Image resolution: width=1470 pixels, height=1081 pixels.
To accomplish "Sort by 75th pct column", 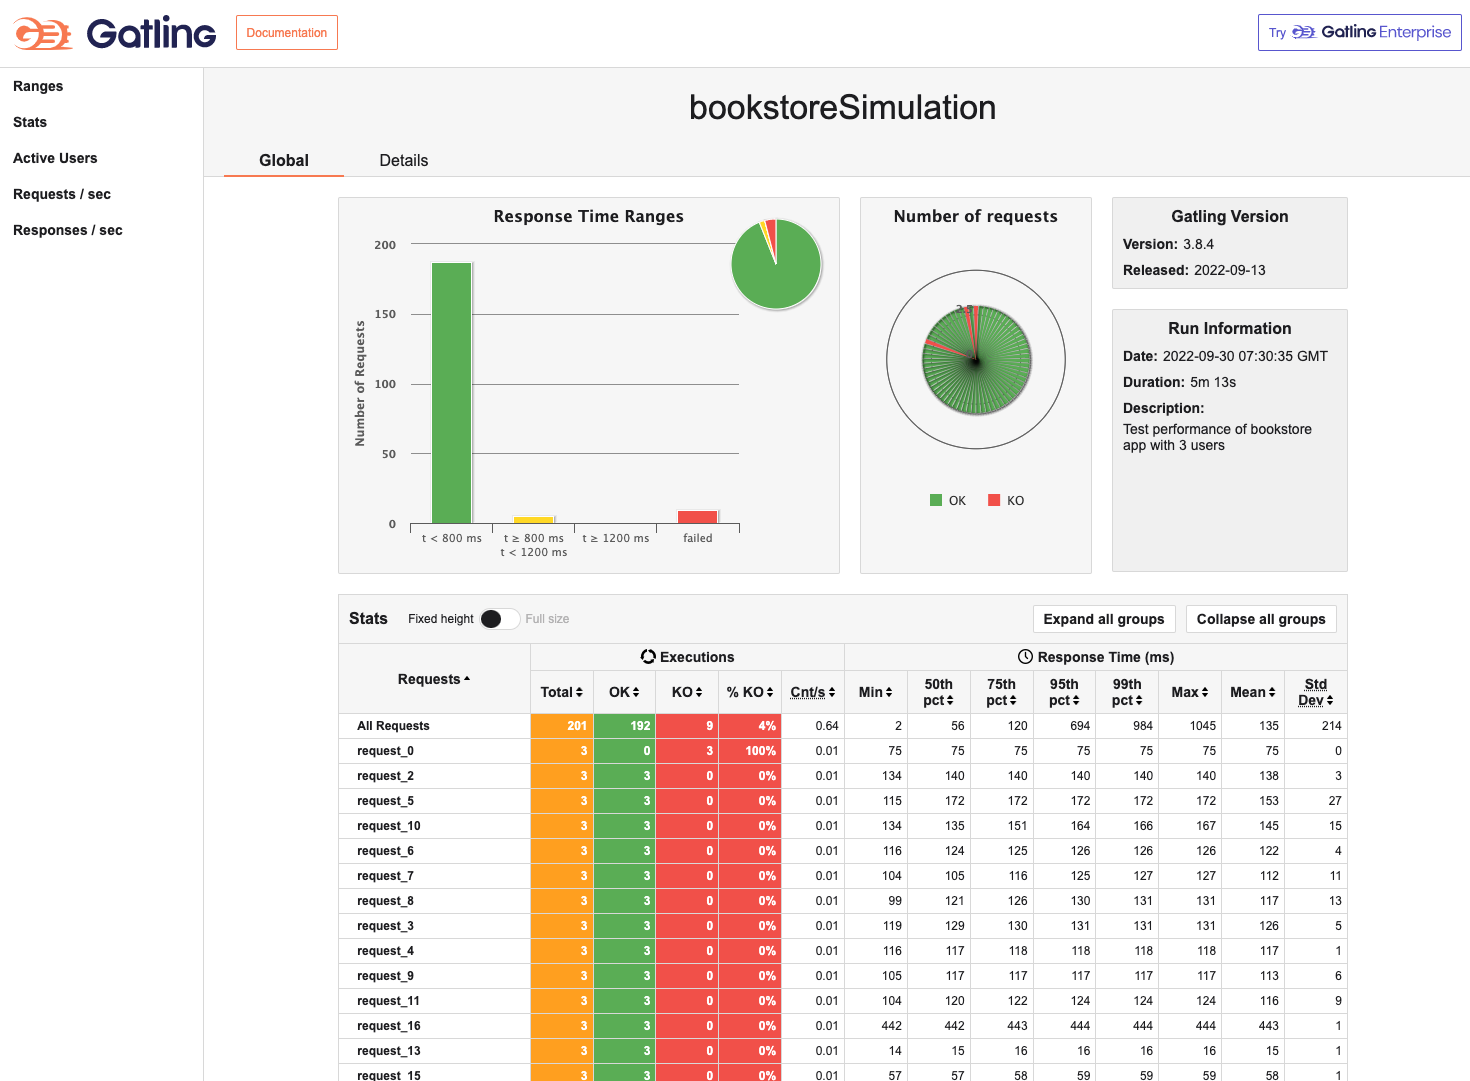I will coord(1002,692).
